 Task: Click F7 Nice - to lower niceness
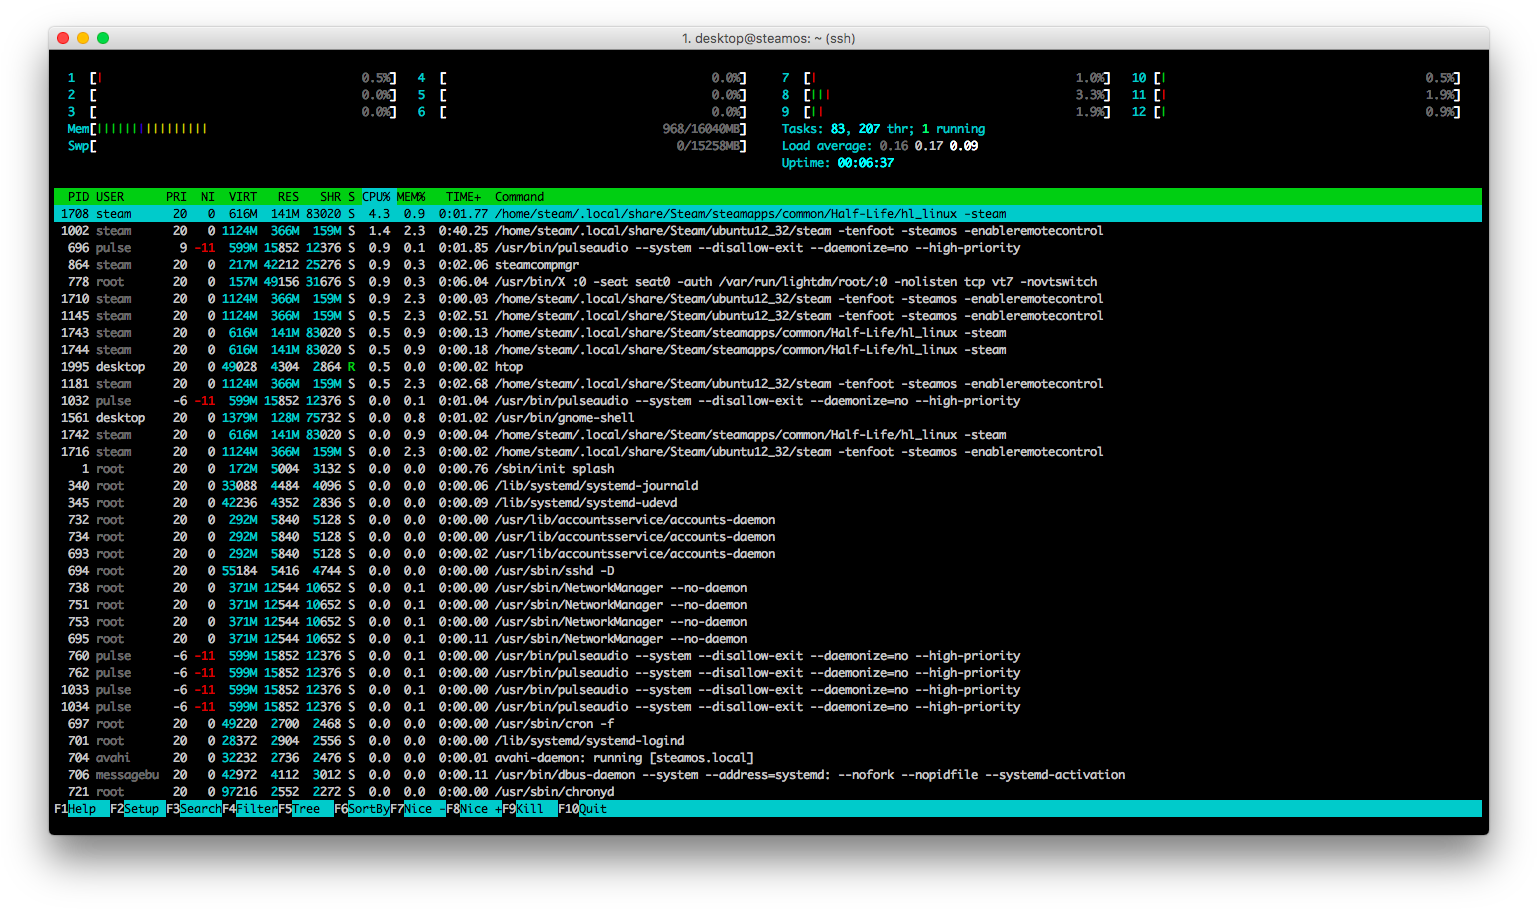click(420, 809)
